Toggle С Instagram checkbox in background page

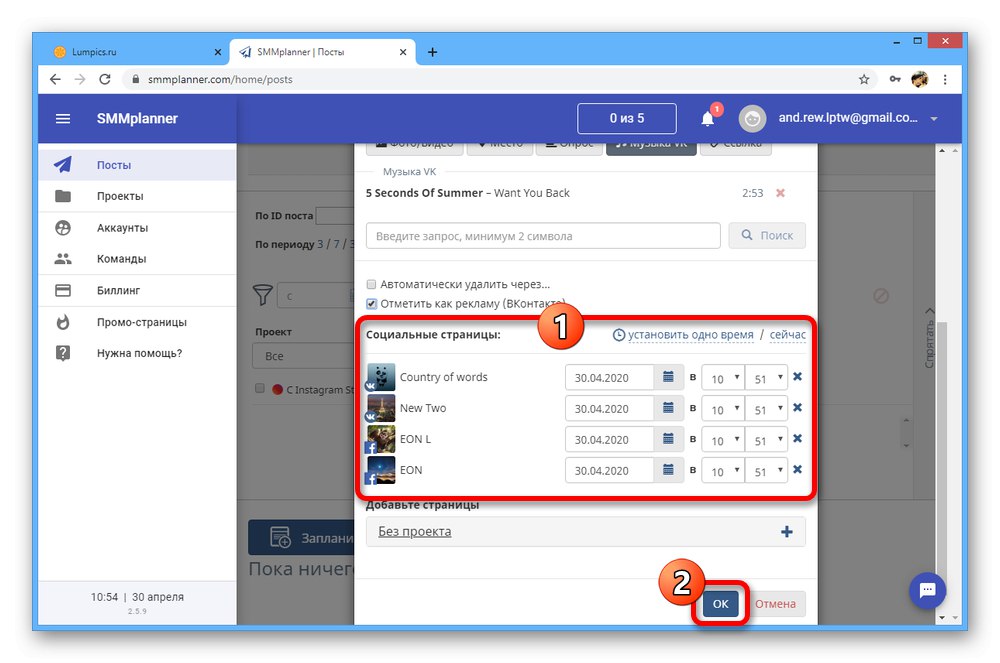click(260, 388)
